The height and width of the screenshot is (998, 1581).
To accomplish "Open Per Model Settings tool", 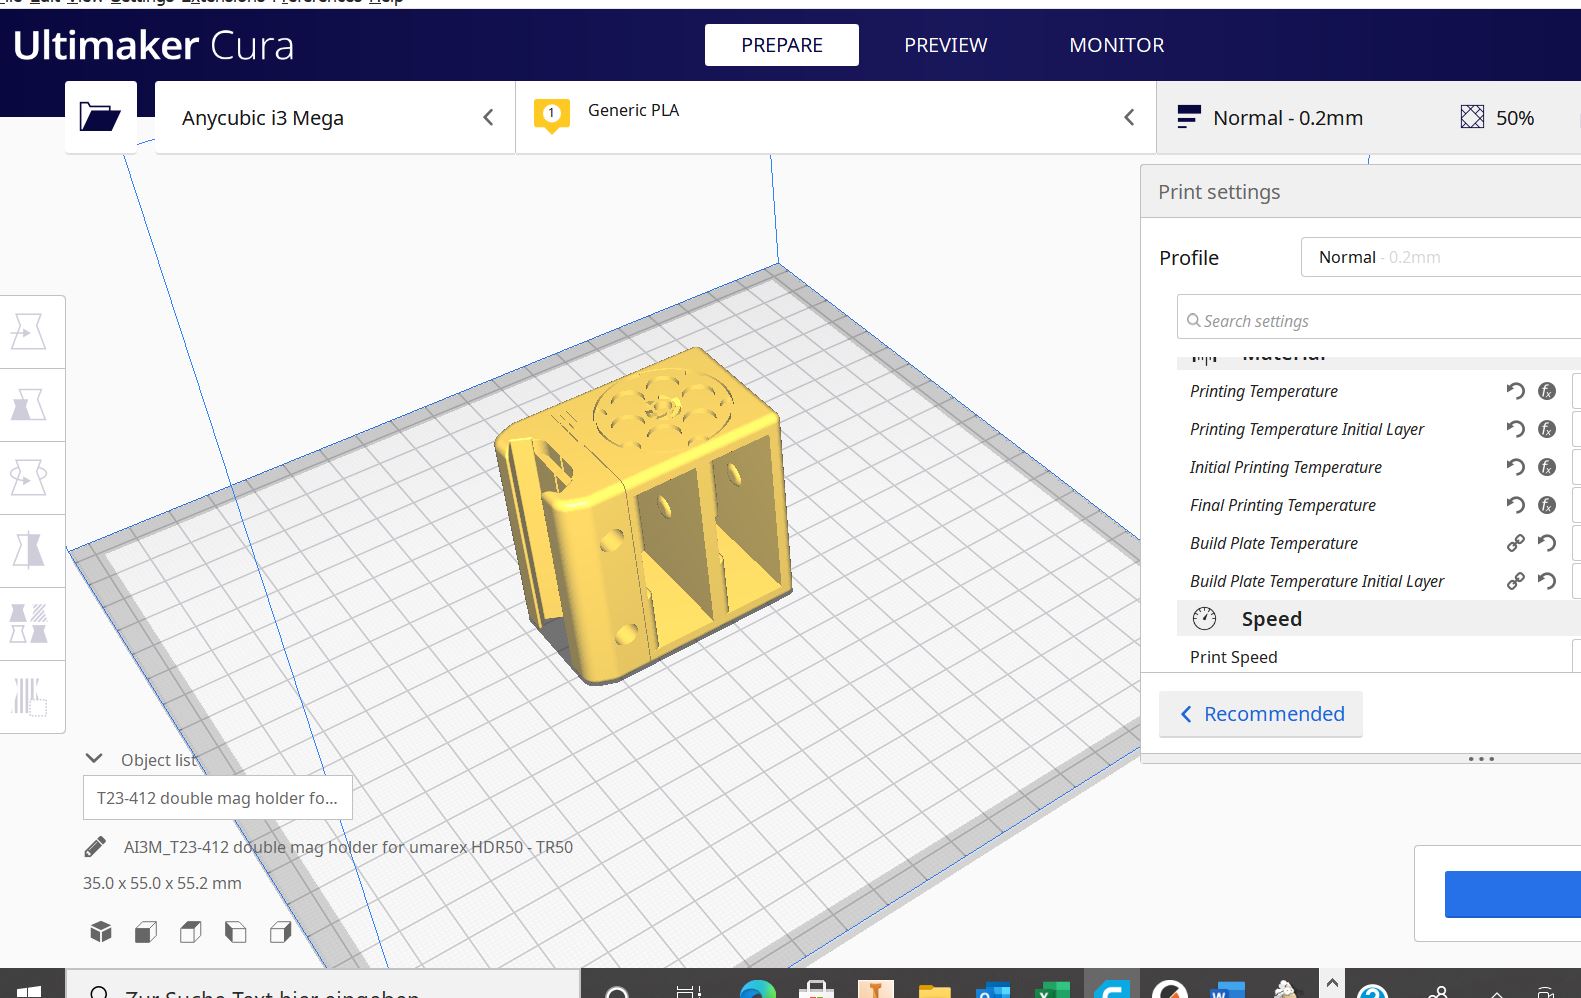I will [29, 623].
